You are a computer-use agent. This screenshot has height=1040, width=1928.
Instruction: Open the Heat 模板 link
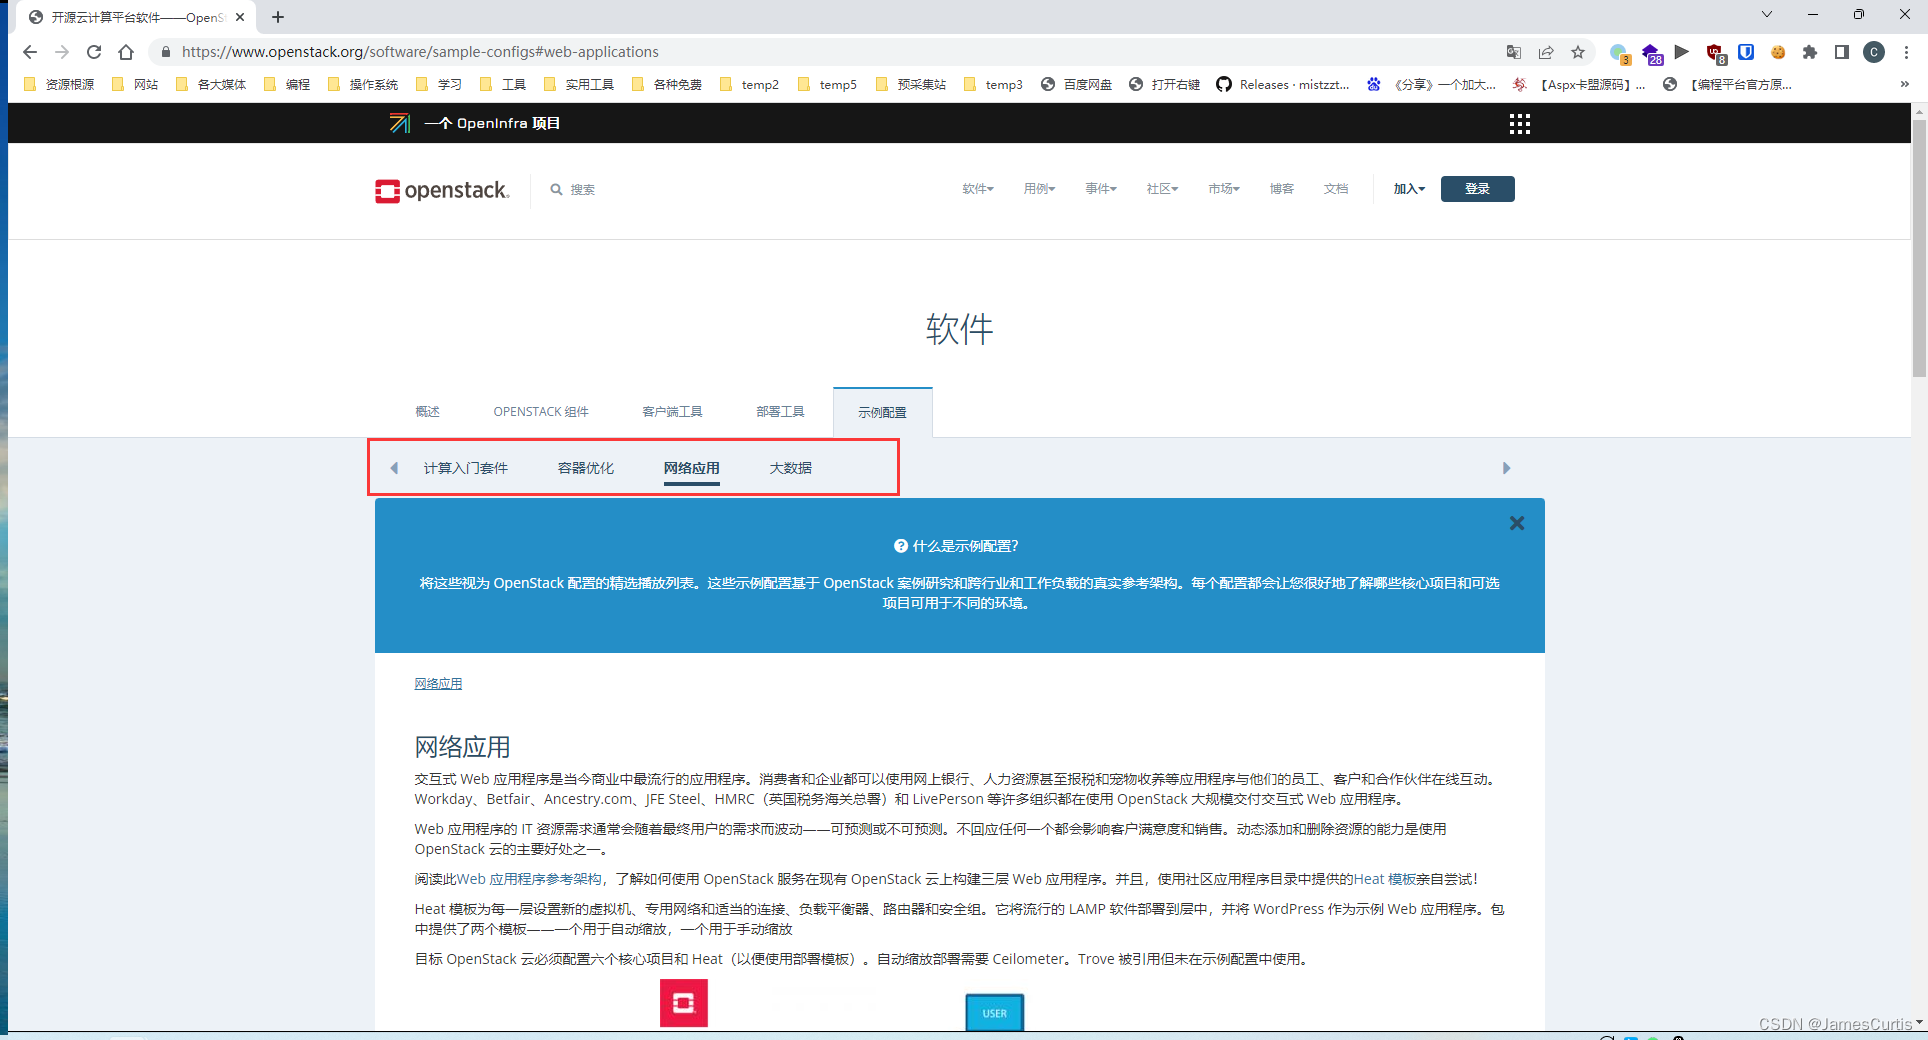pos(1384,879)
